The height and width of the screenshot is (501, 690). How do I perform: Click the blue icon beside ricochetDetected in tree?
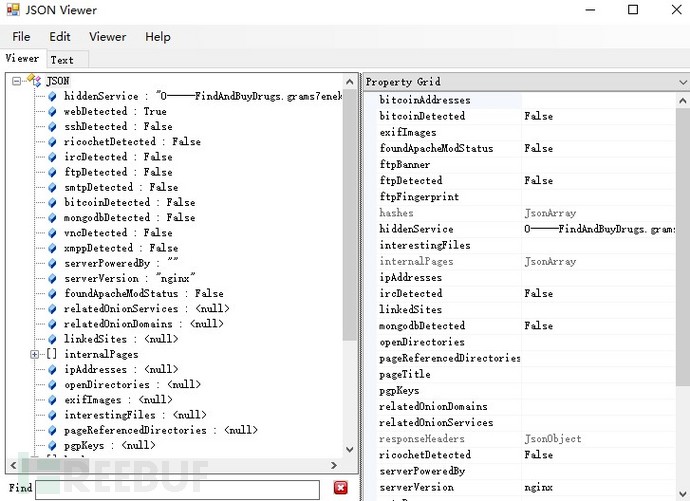(52, 142)
